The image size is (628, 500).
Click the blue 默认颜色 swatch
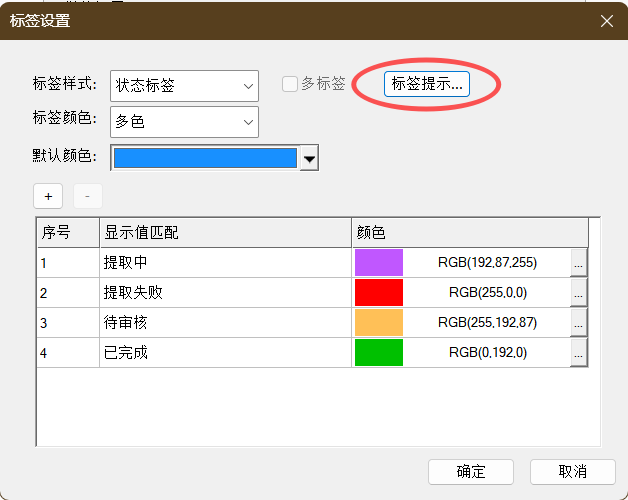tap(205, 158)
